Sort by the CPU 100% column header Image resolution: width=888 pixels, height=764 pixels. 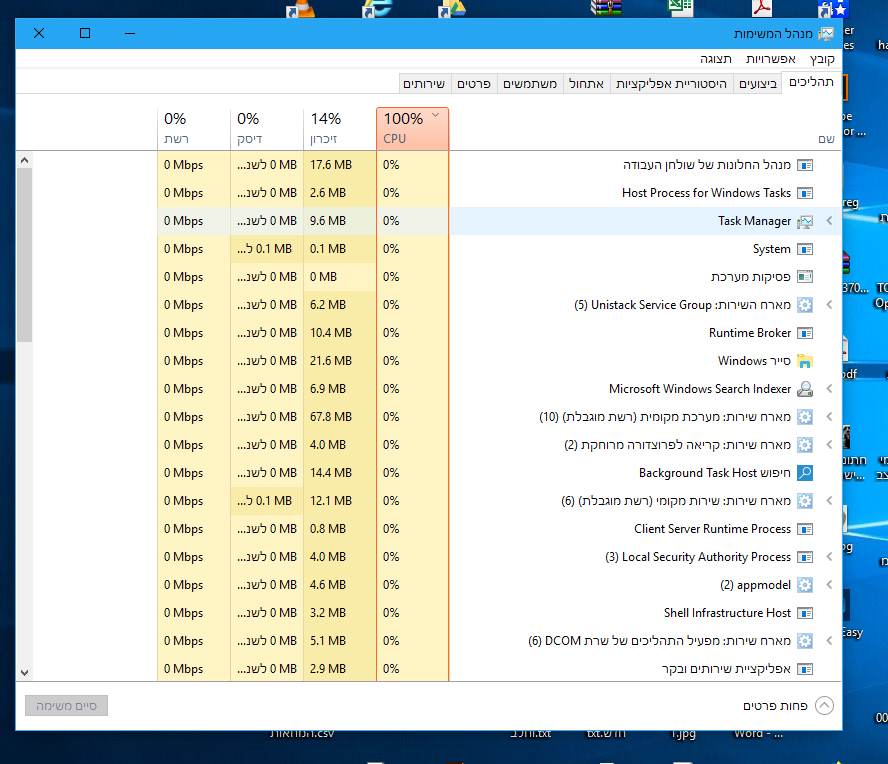[x=412, y=129]
